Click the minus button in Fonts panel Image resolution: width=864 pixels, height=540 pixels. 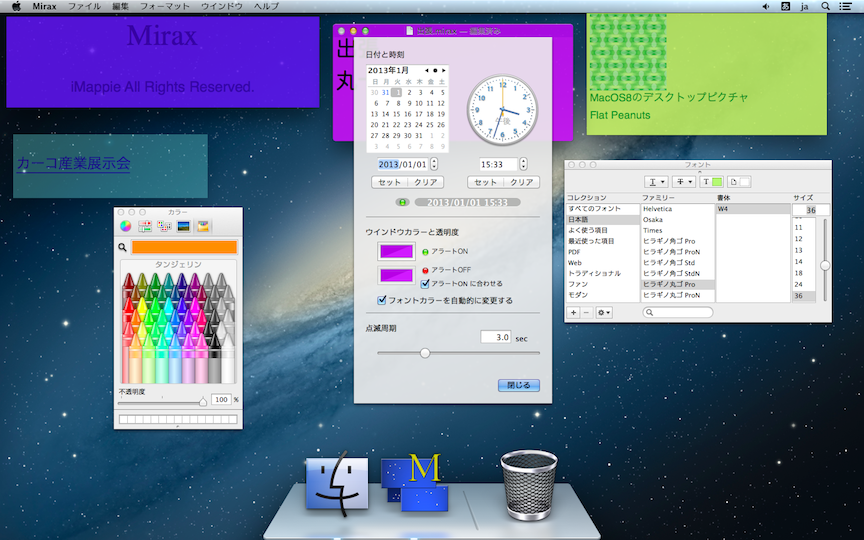[586, 312]
